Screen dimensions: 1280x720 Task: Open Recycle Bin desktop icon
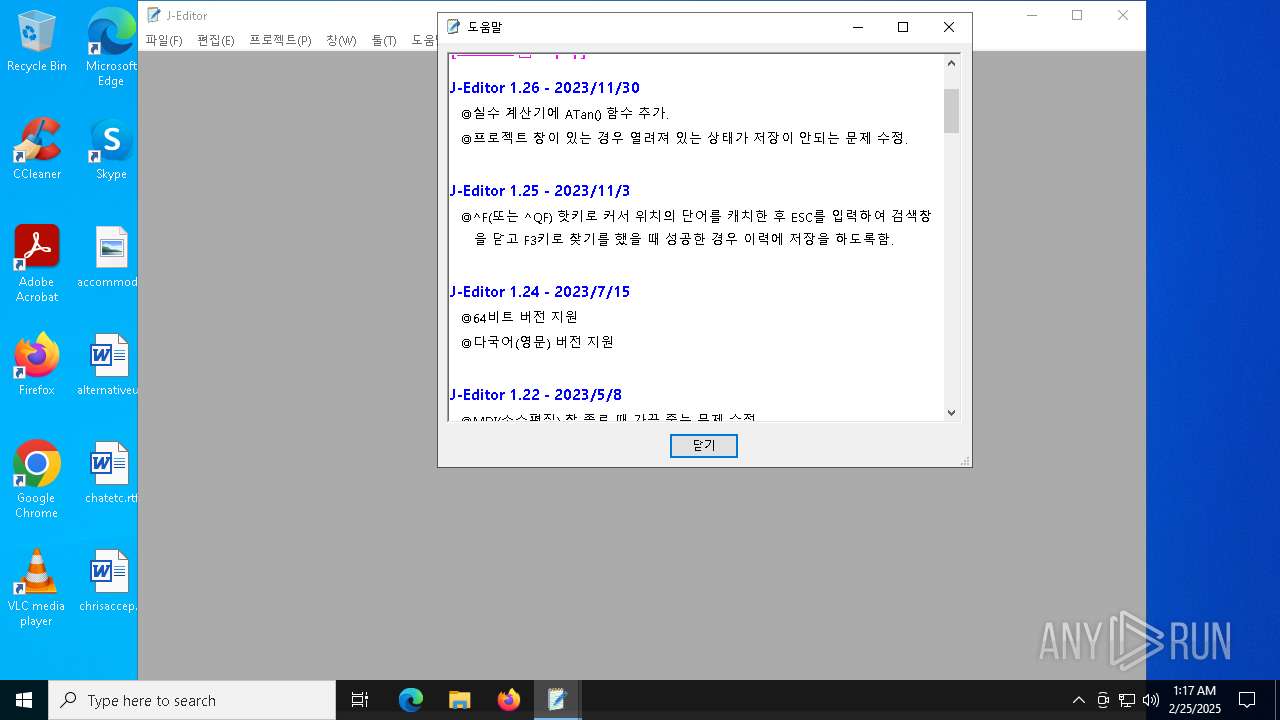pos(37,41)
